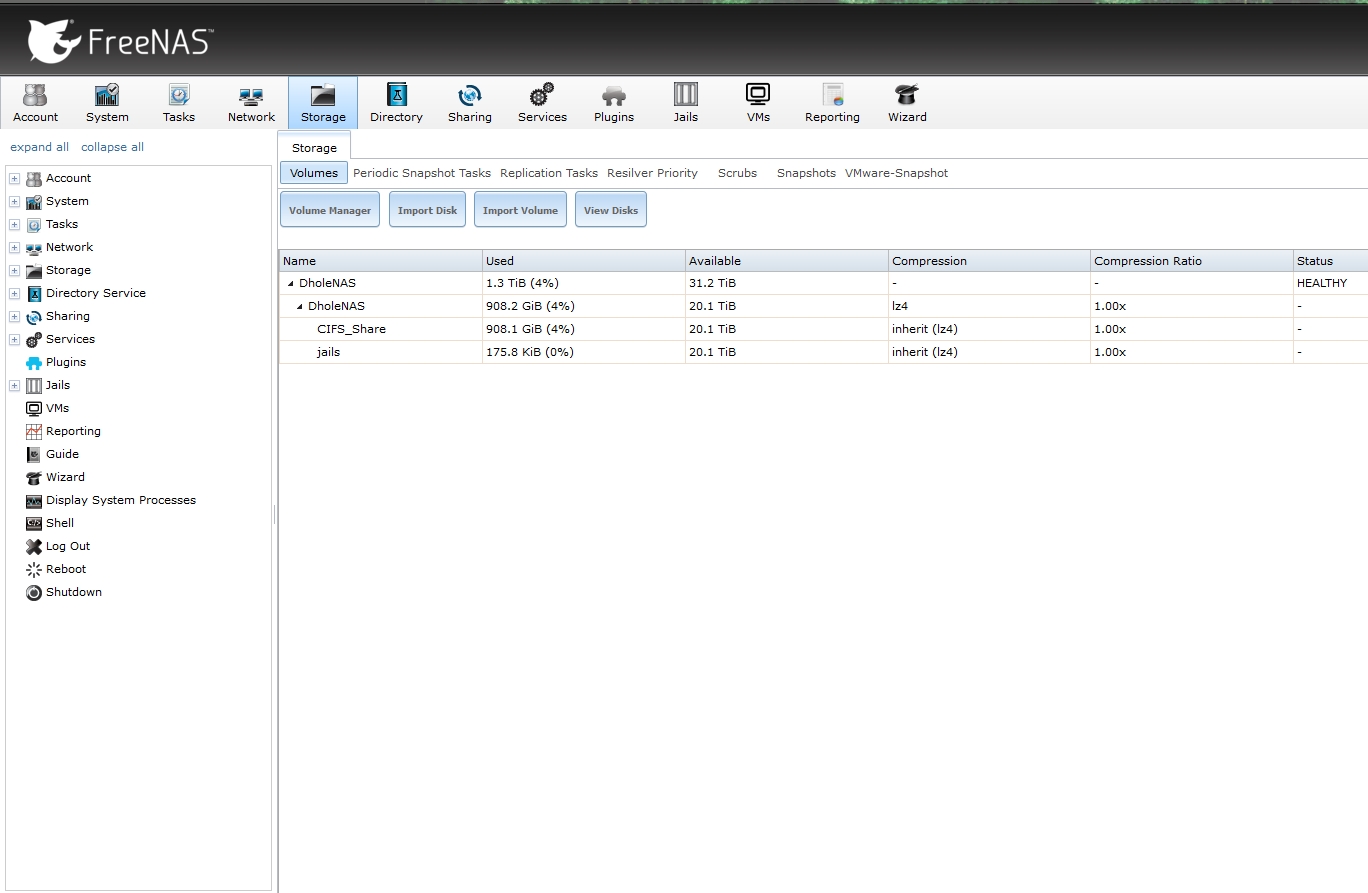Open Jails in the top toolbar

tap(686, 103)
